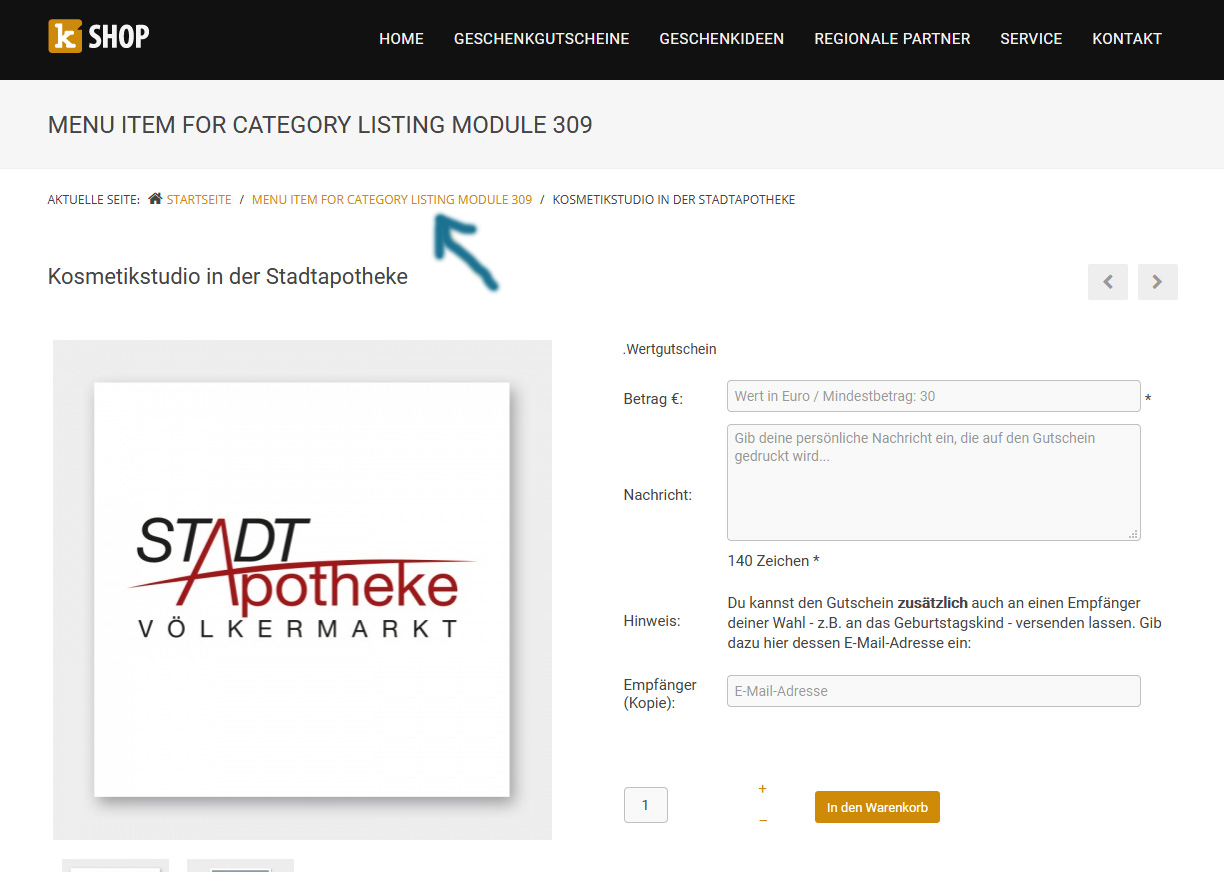Click the .Wertgutschein text
This screenshot has height=872, width=1224.
click(x=670, y=349)
